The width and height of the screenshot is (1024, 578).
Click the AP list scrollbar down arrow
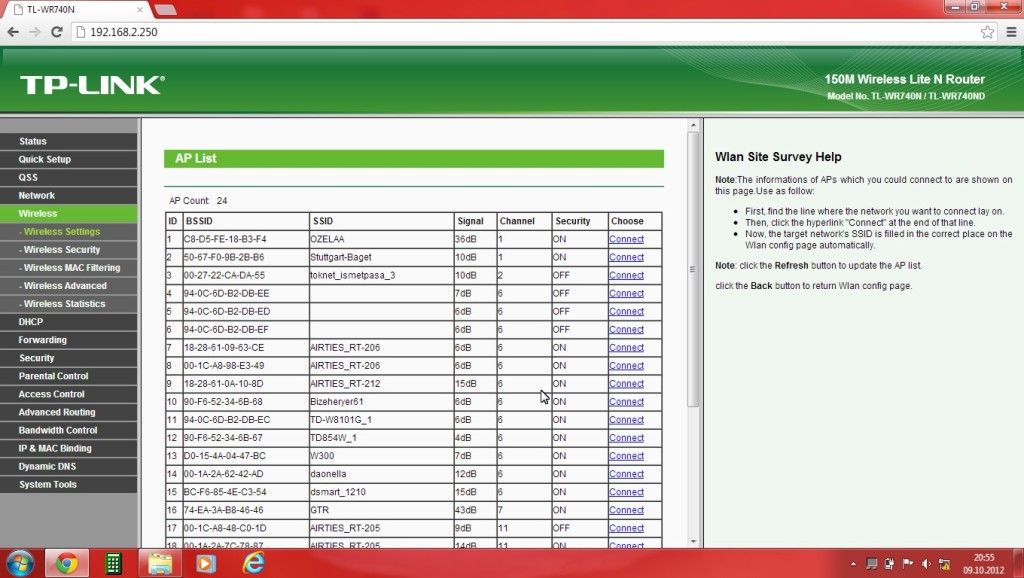(693, 541)
